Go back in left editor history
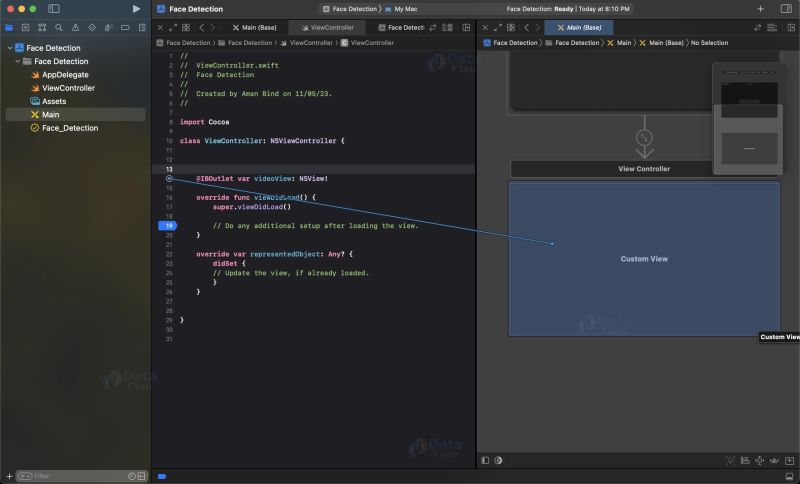Image resolution: width=800 pixels, height=484 pixels. 202,28
